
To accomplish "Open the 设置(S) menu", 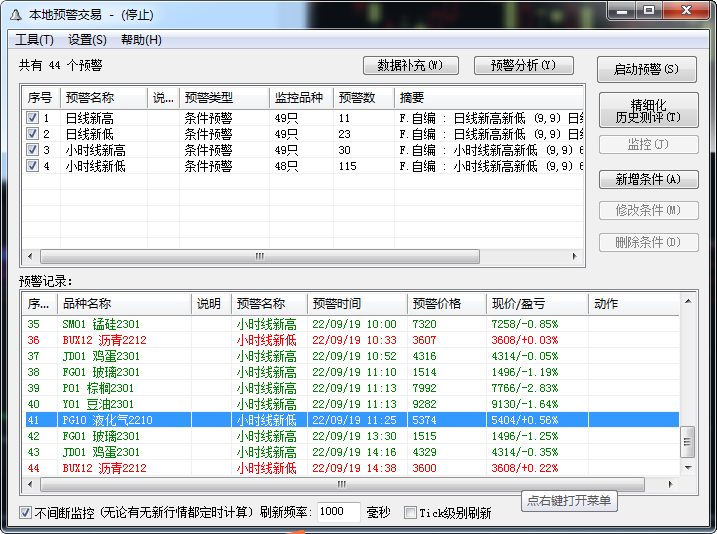I will point(87,40).
